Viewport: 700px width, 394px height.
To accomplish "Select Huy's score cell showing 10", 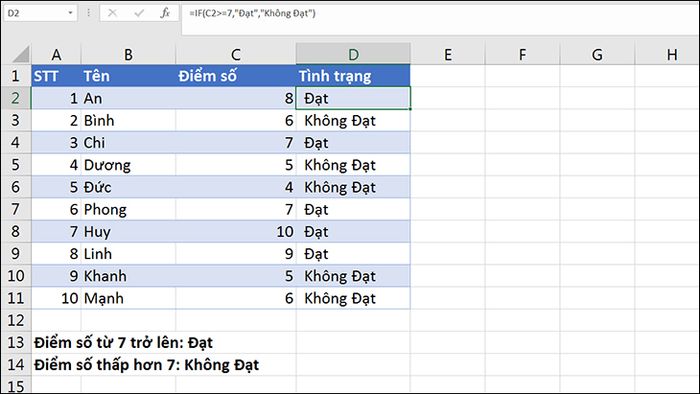I will [236, 231].
